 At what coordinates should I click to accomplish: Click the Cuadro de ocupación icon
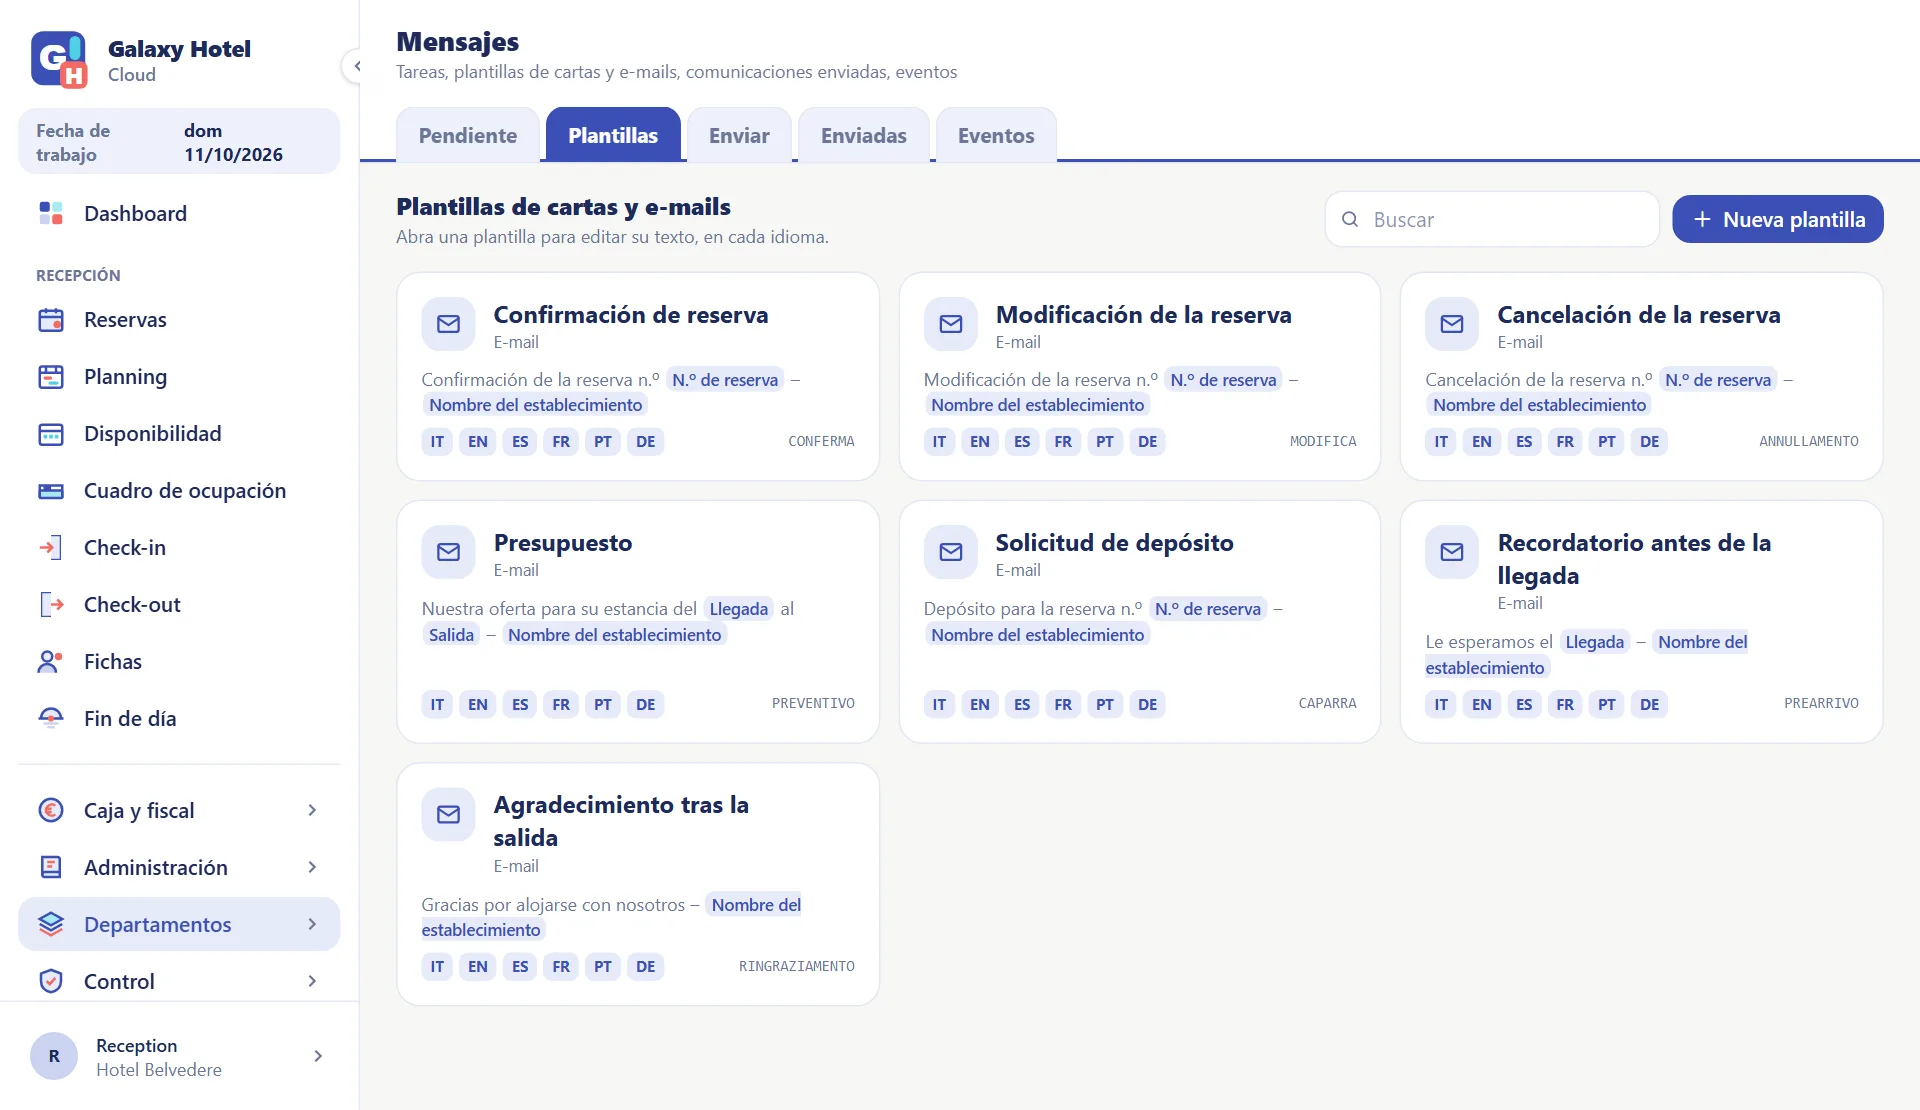click(51, 491)
